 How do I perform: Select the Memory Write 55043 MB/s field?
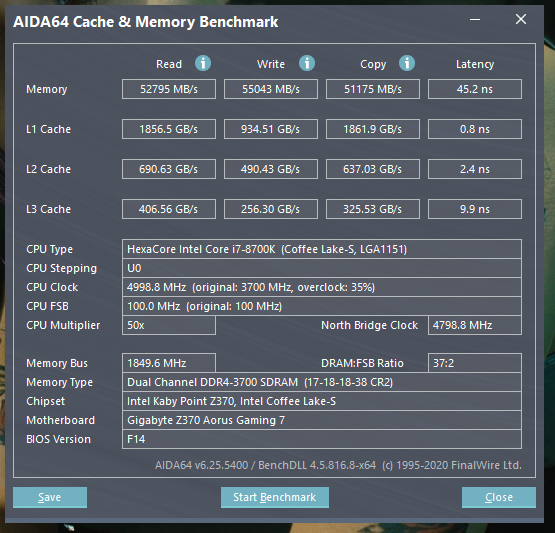point(271,89)
